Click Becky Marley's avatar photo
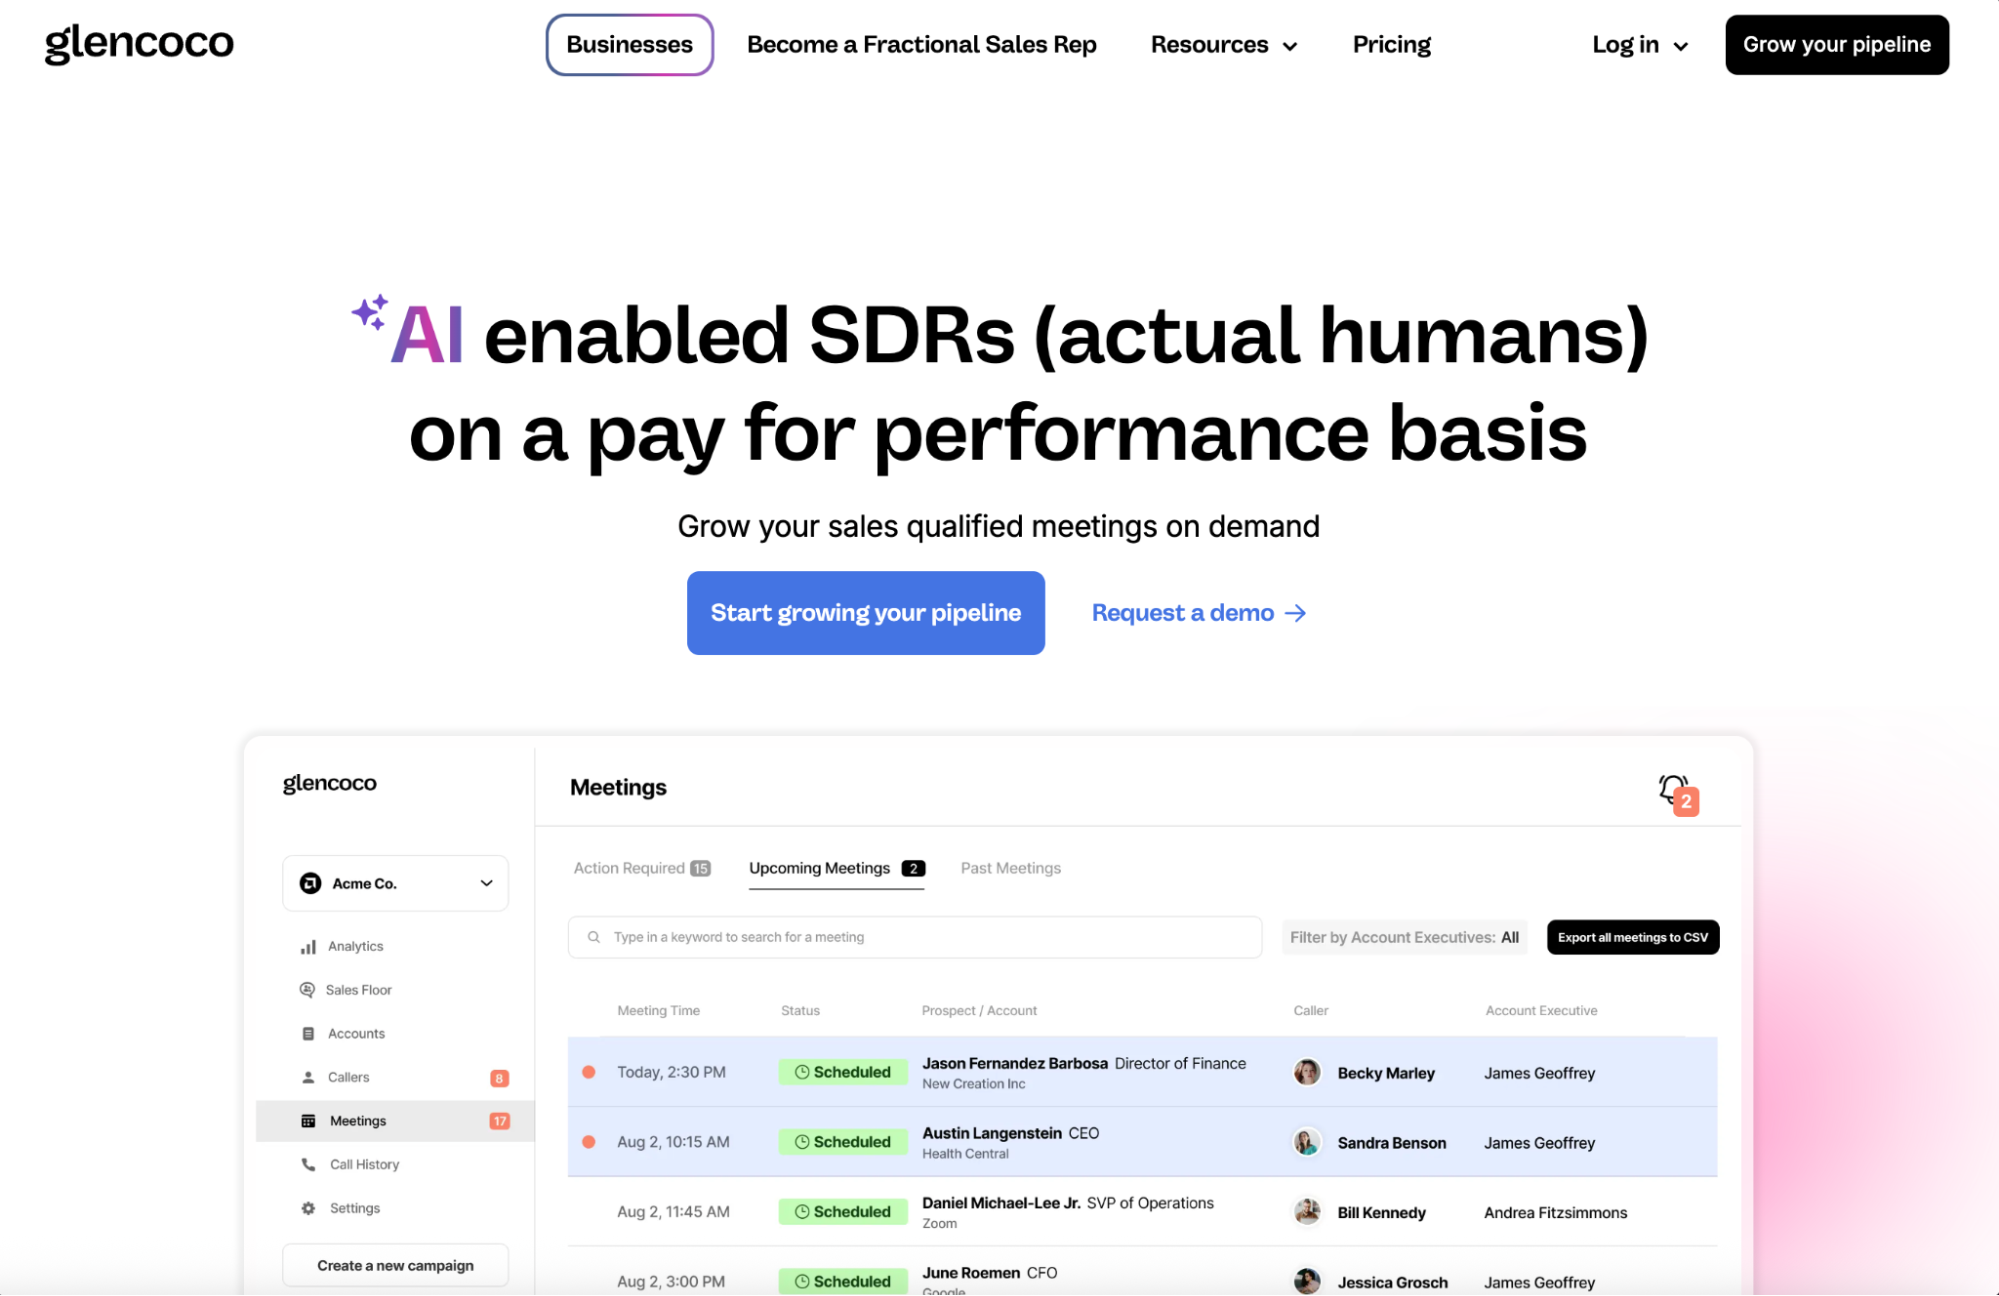 [x=1306, y=1072]
